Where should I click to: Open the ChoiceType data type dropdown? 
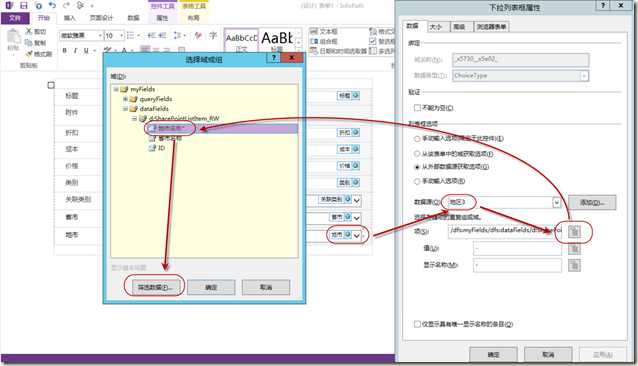(584, 76)
